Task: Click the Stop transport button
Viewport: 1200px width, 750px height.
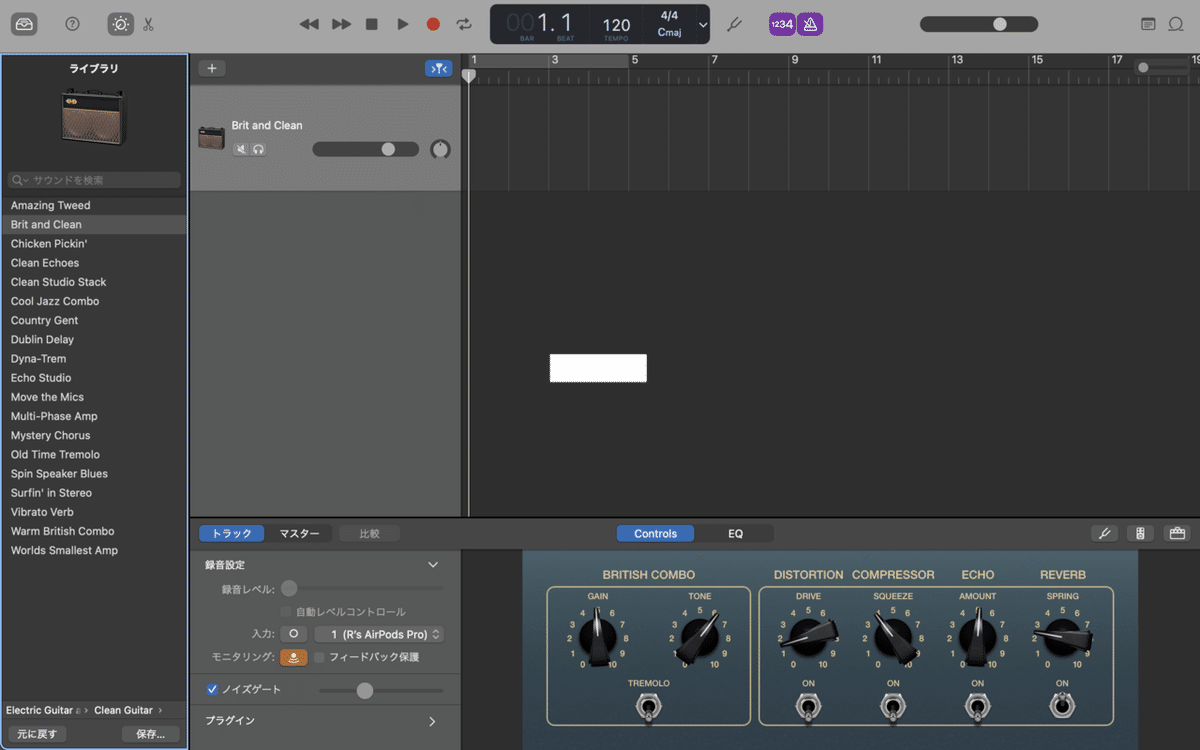Action: click(372, 24)
